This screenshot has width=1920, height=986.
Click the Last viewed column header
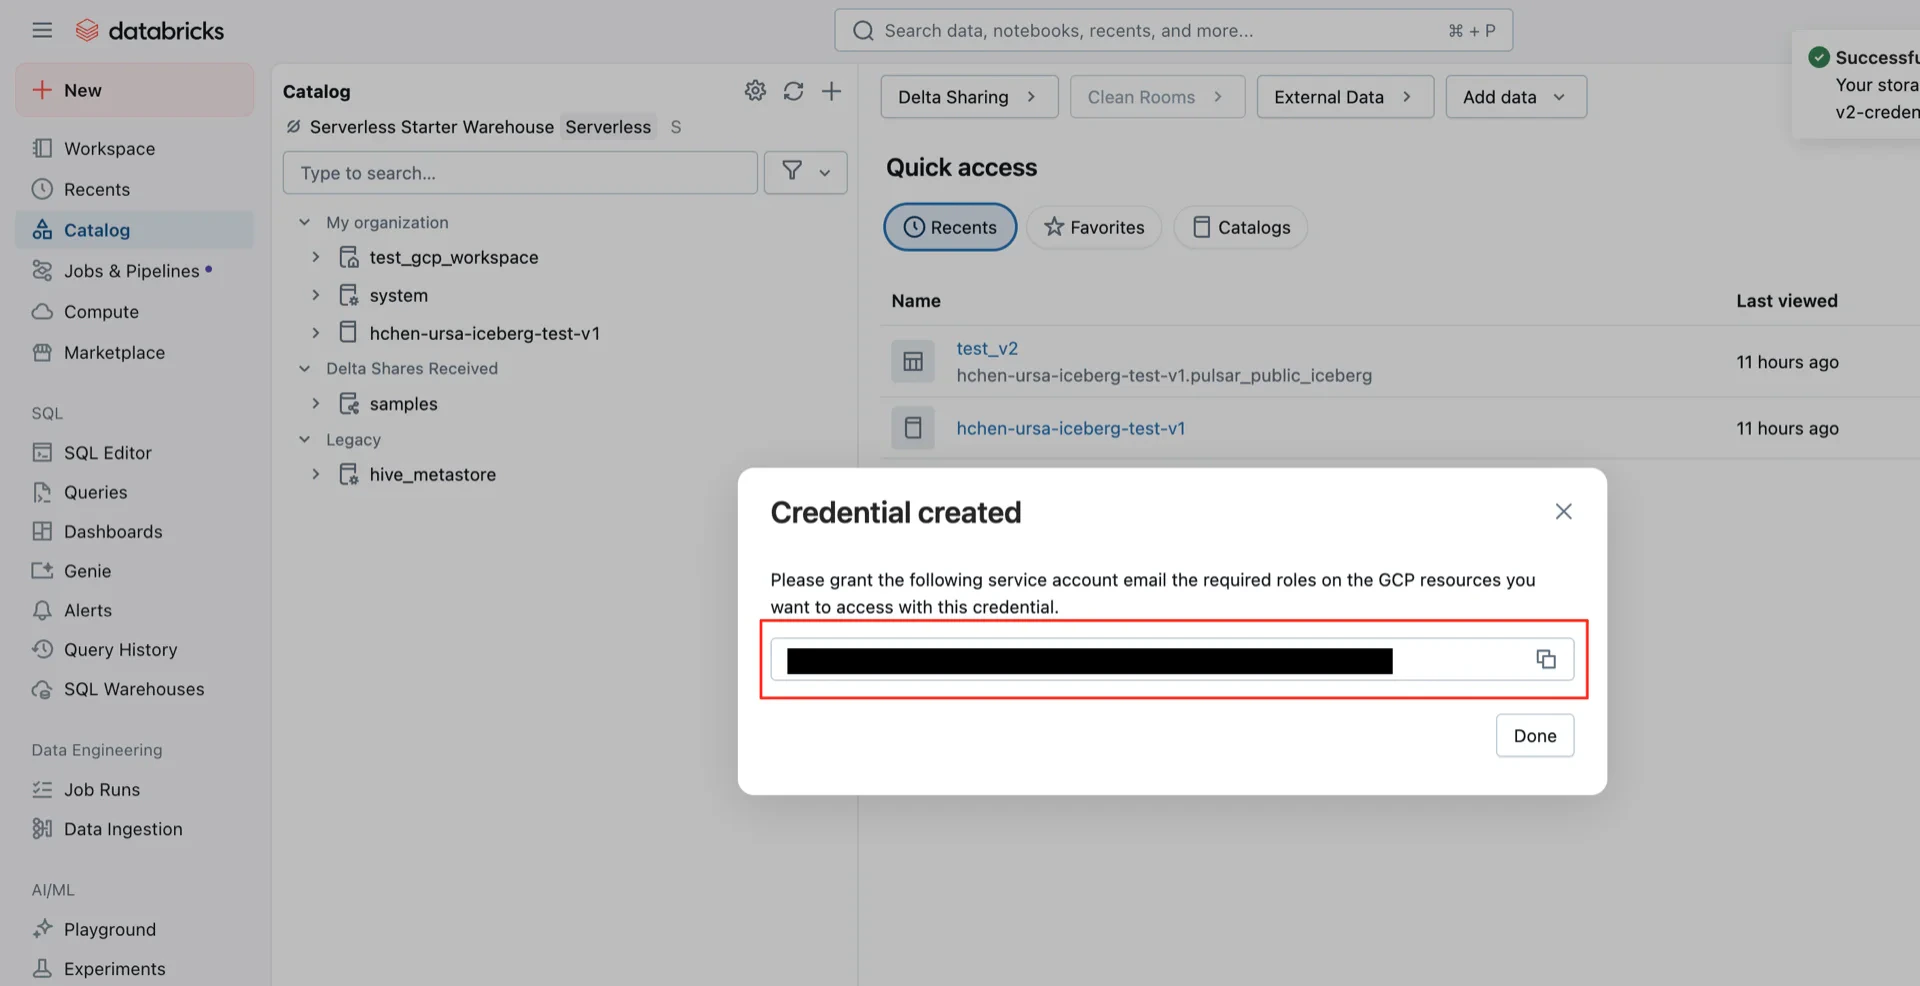tap(1787, 301)
